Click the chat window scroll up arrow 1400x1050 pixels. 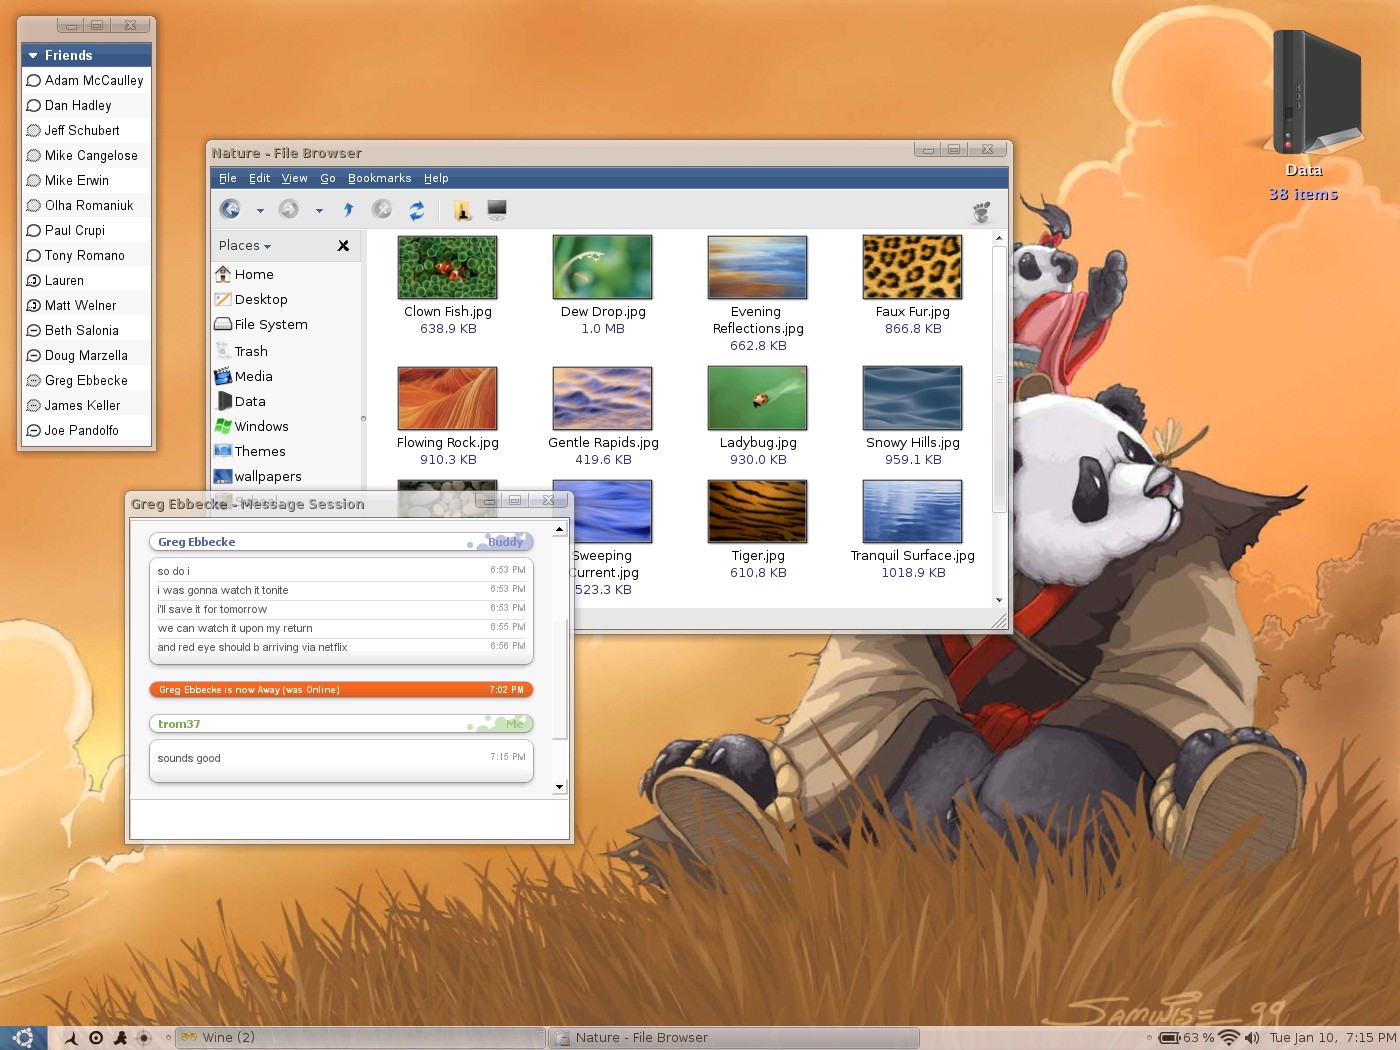click(559, 528)
